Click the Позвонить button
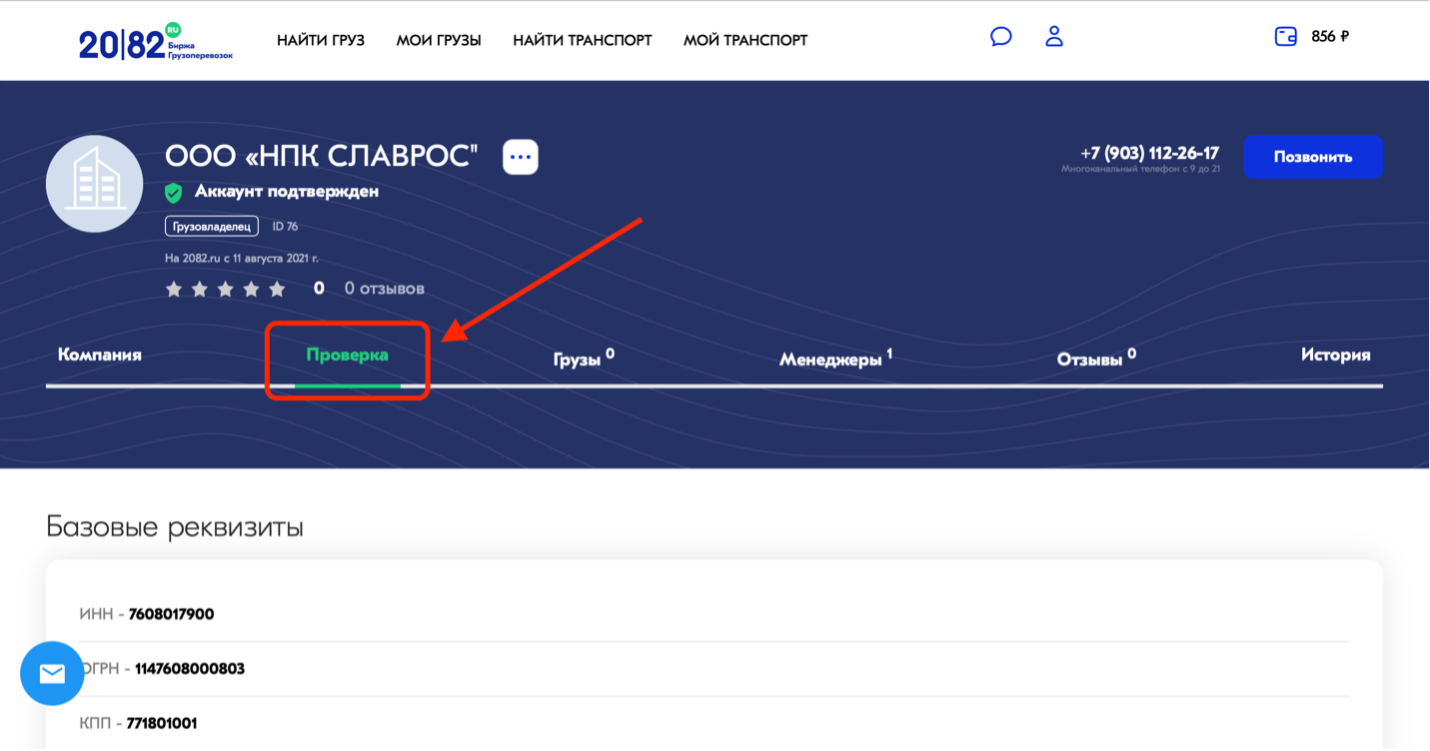1430x751 pixels. (x=1313, y=157)
